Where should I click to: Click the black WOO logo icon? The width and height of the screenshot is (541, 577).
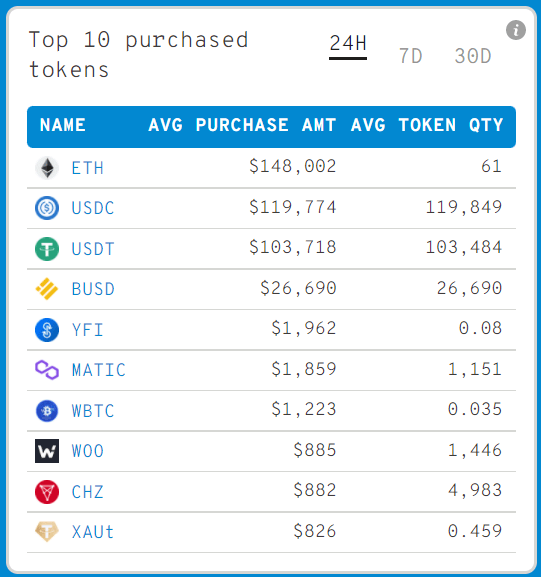pyautogui.click(x=47, y=451)
